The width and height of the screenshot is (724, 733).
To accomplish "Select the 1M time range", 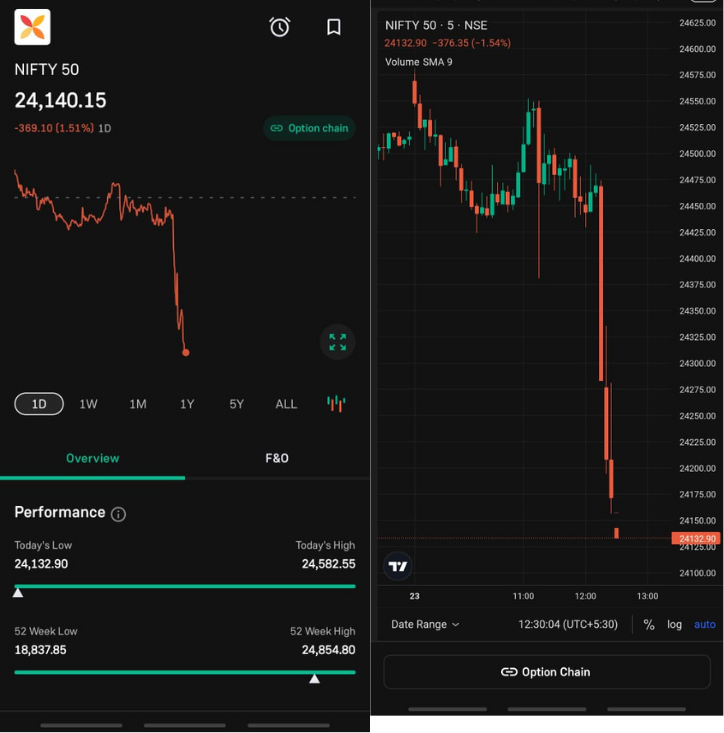I will tap(138, 404).
